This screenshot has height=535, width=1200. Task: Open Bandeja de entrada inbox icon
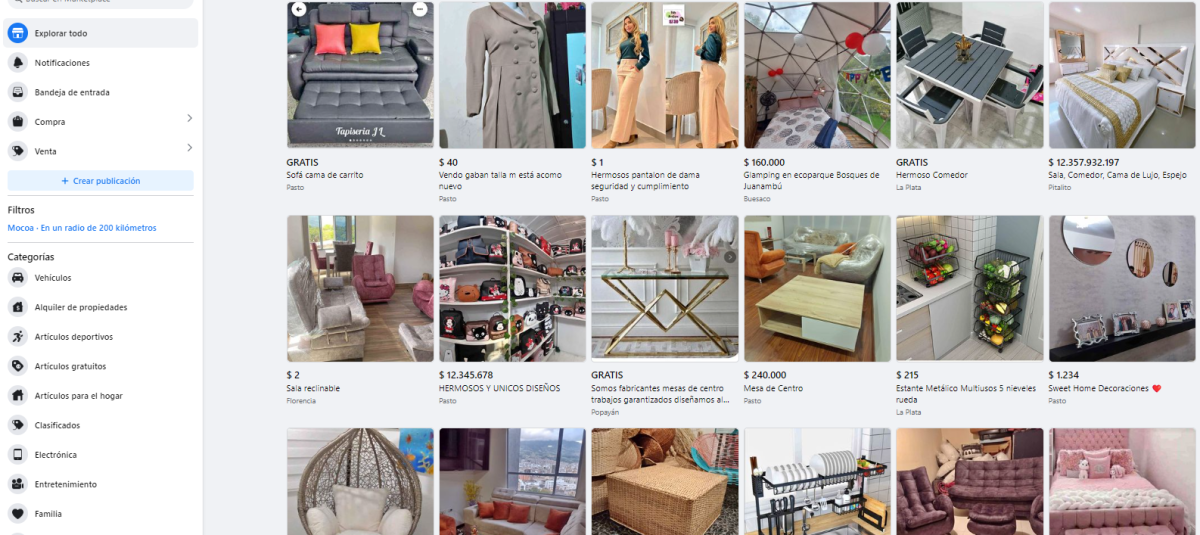tap(17, 92)
